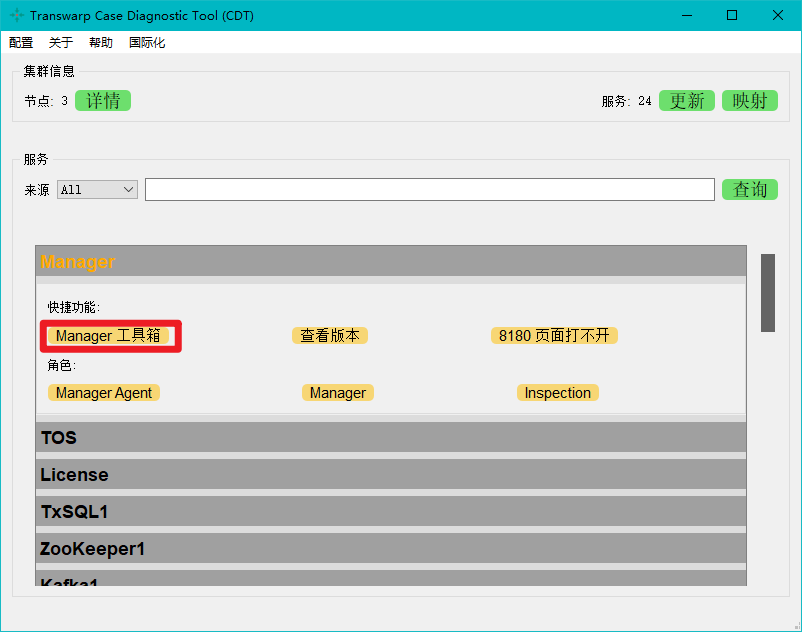Open the 配置 menu
The width and height of the screenshot is (802, 632).
click(21, 42)
